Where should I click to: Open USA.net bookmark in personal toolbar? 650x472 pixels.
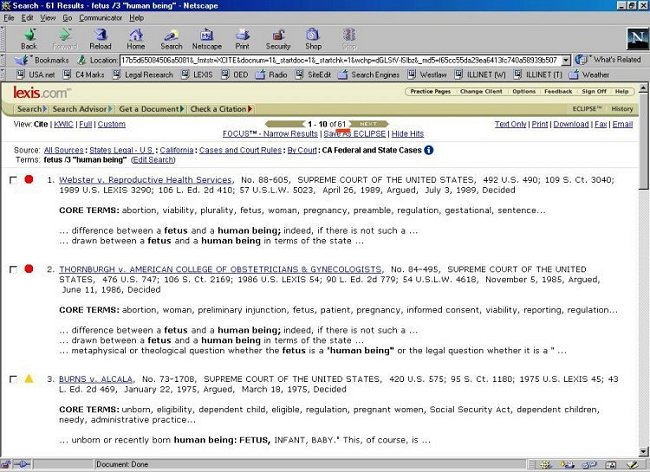36,75
